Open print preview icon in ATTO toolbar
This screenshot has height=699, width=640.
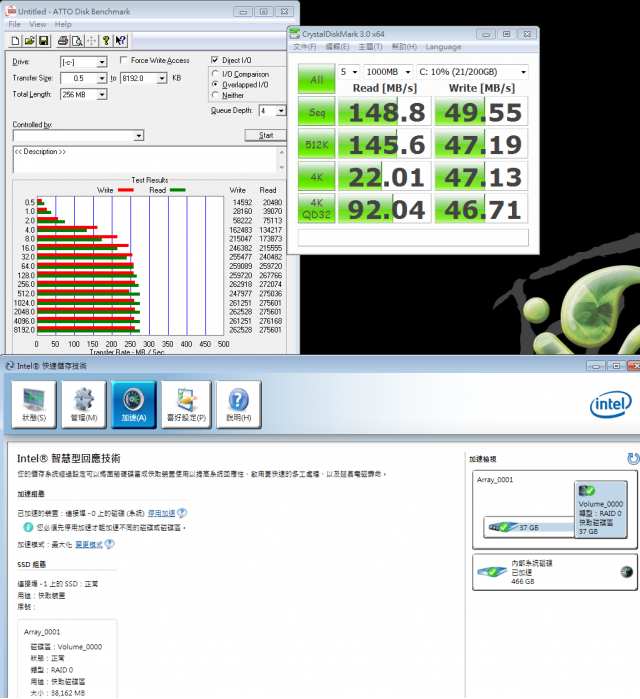pos(77,41)
